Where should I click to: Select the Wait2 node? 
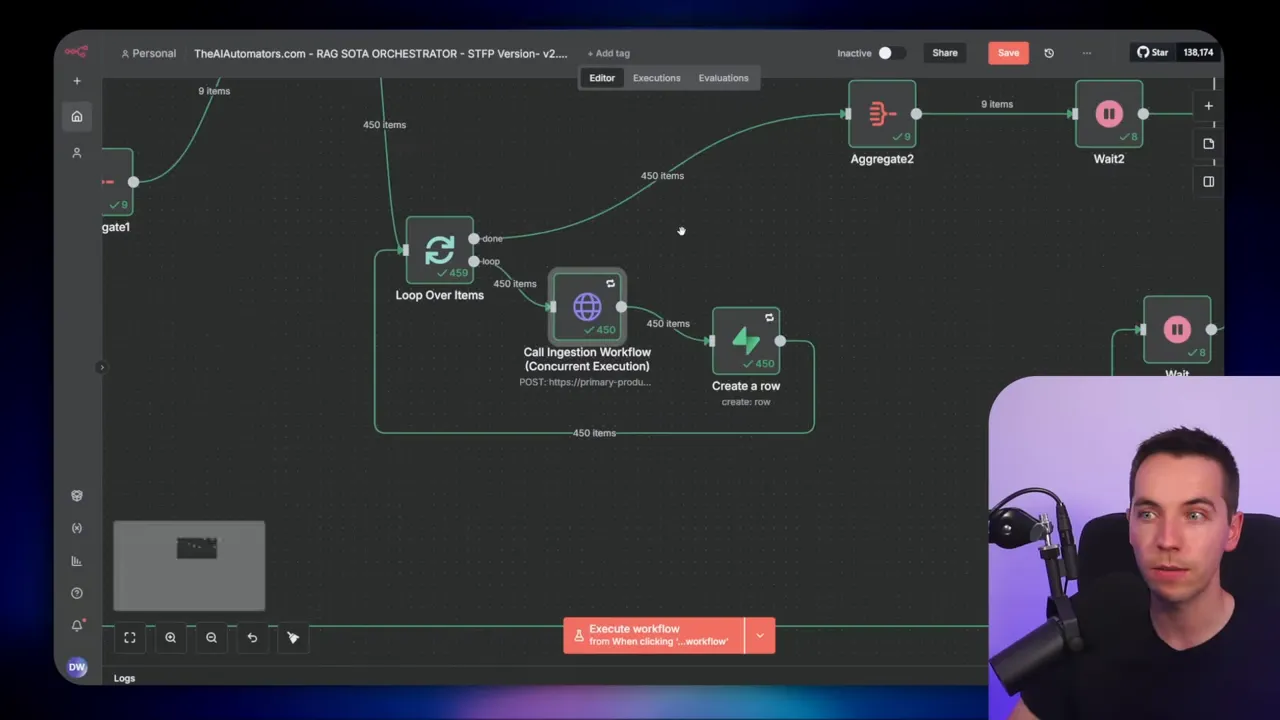pyautogui.click(x=1109, y=114)
